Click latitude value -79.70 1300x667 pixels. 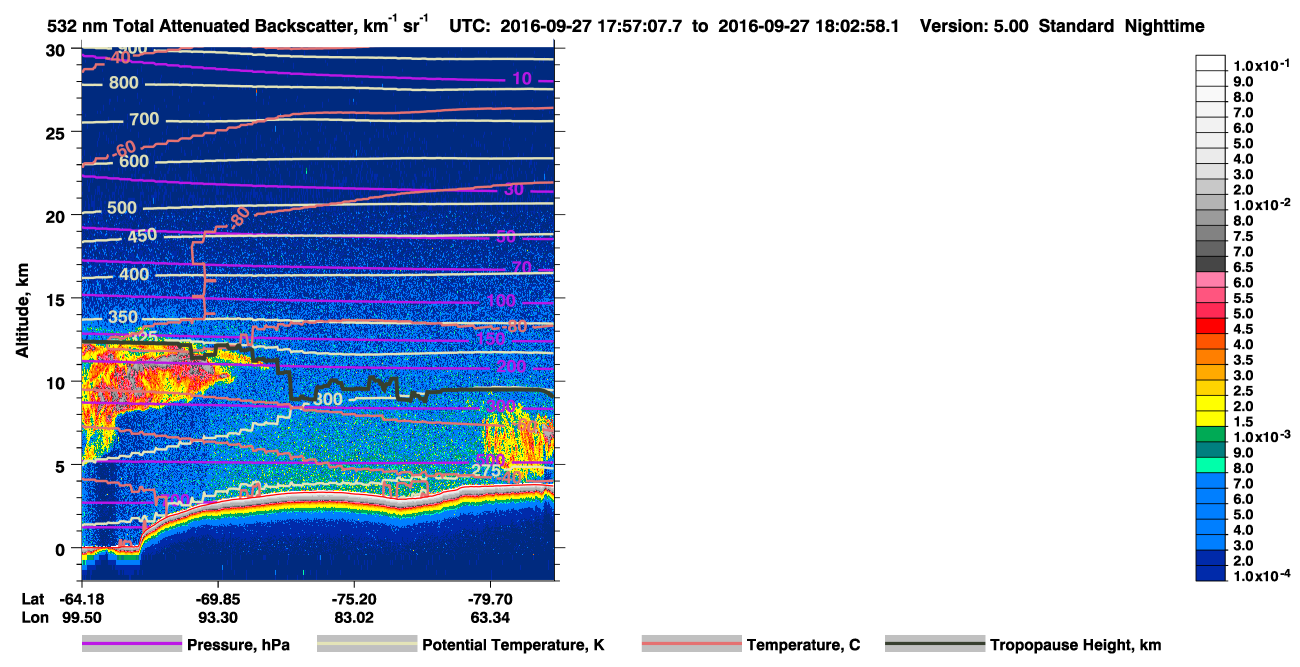490,599
